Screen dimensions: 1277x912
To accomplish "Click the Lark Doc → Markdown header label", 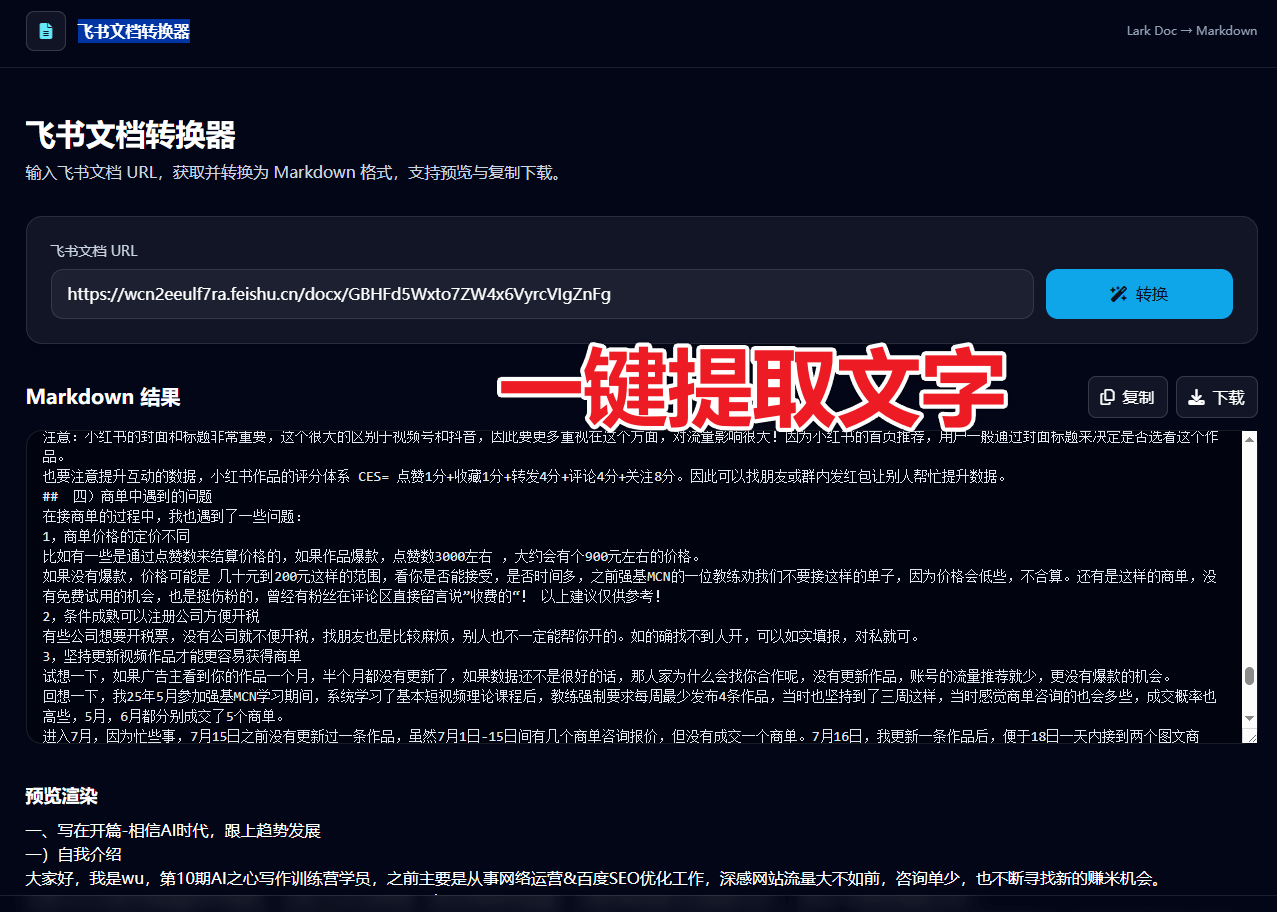I will 1191,30.
